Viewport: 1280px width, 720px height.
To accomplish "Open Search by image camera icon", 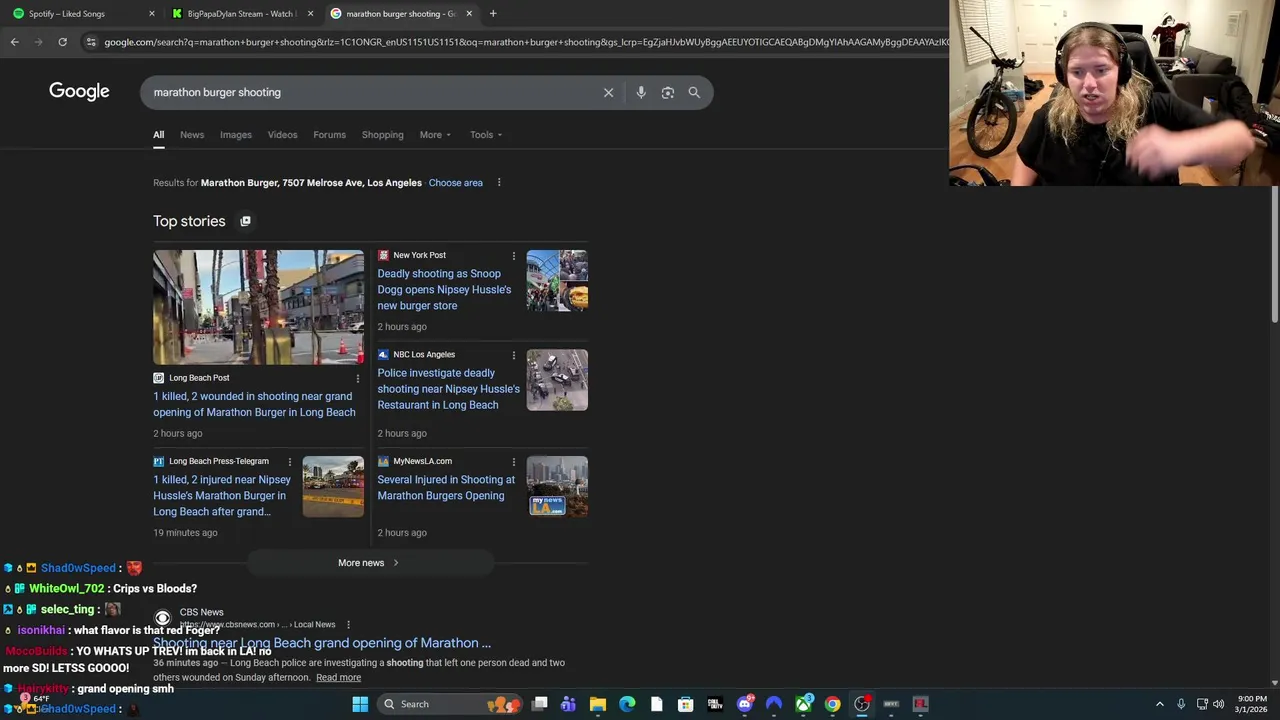I will tap(668, 92).
